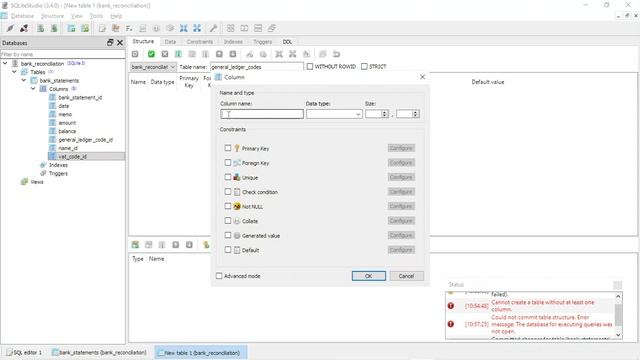Switch to SQL editor 1 window tab
Screen dimensions: 640x360
[25, 352]
